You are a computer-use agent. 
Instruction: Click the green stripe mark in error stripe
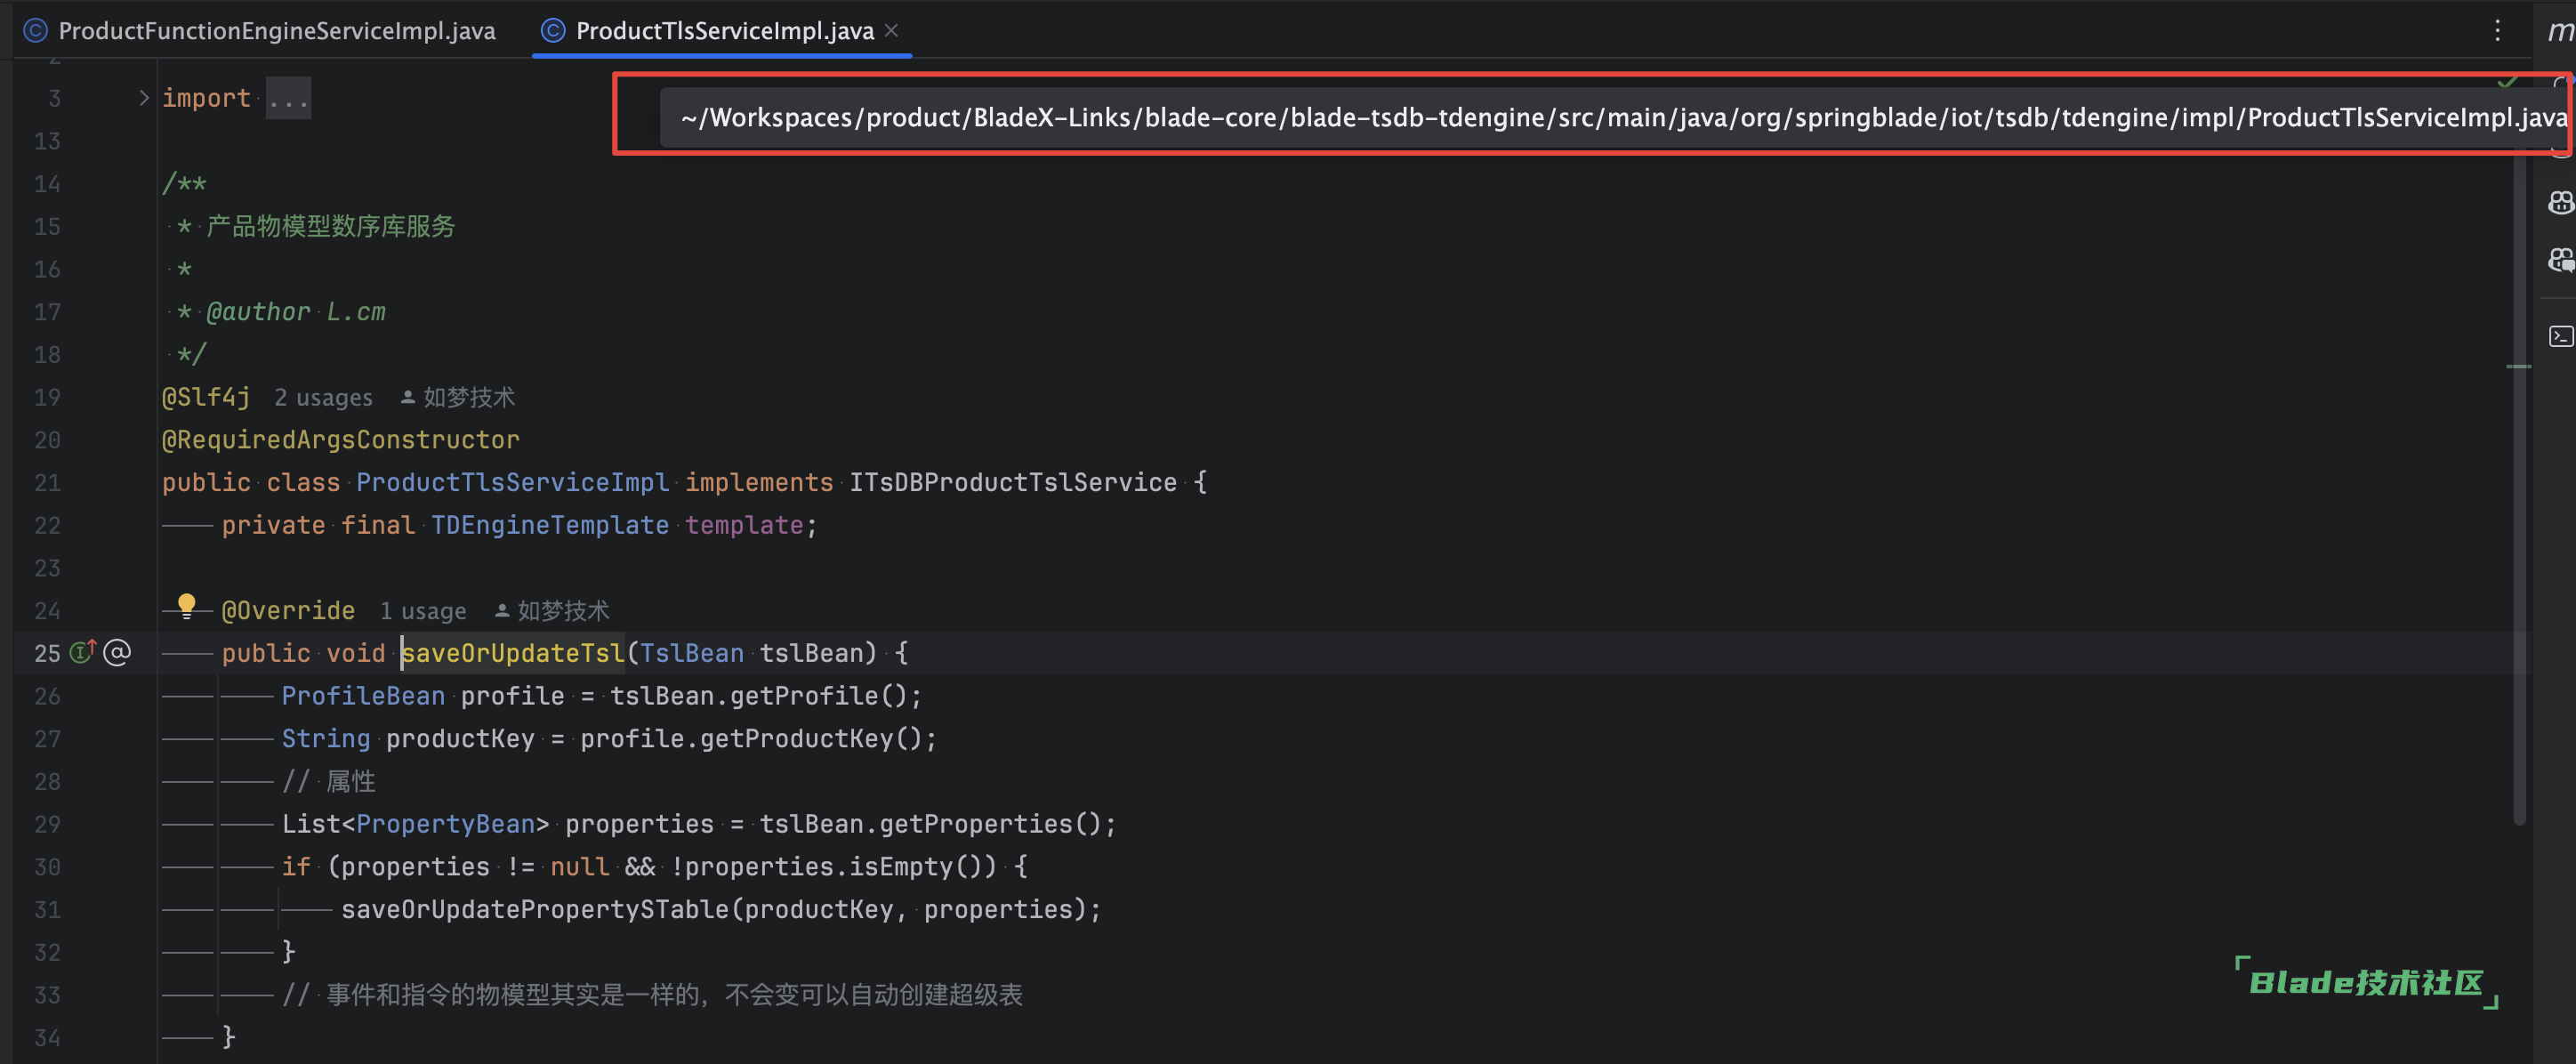[2519, 367]
